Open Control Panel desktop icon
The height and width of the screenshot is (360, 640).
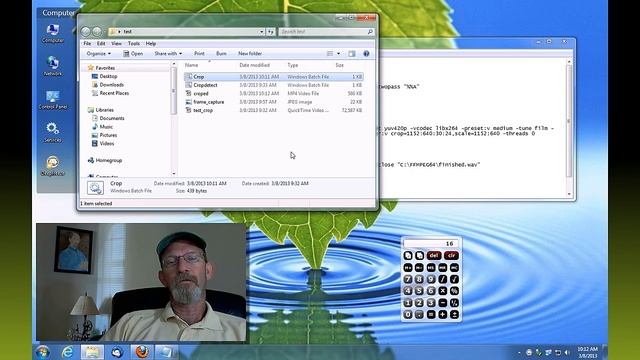click(53, 100)
